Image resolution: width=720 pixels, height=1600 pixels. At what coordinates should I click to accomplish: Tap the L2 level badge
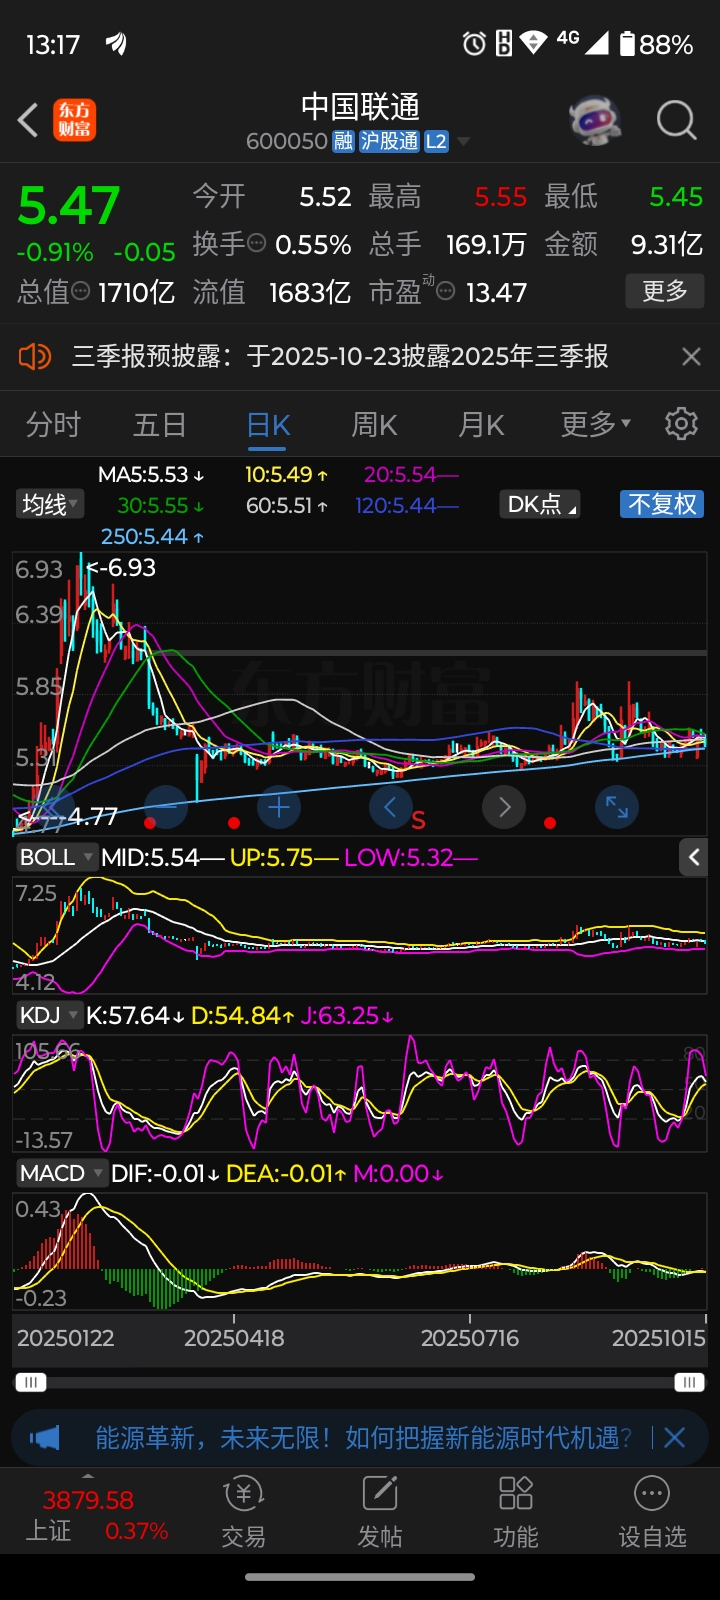point(436,141)
